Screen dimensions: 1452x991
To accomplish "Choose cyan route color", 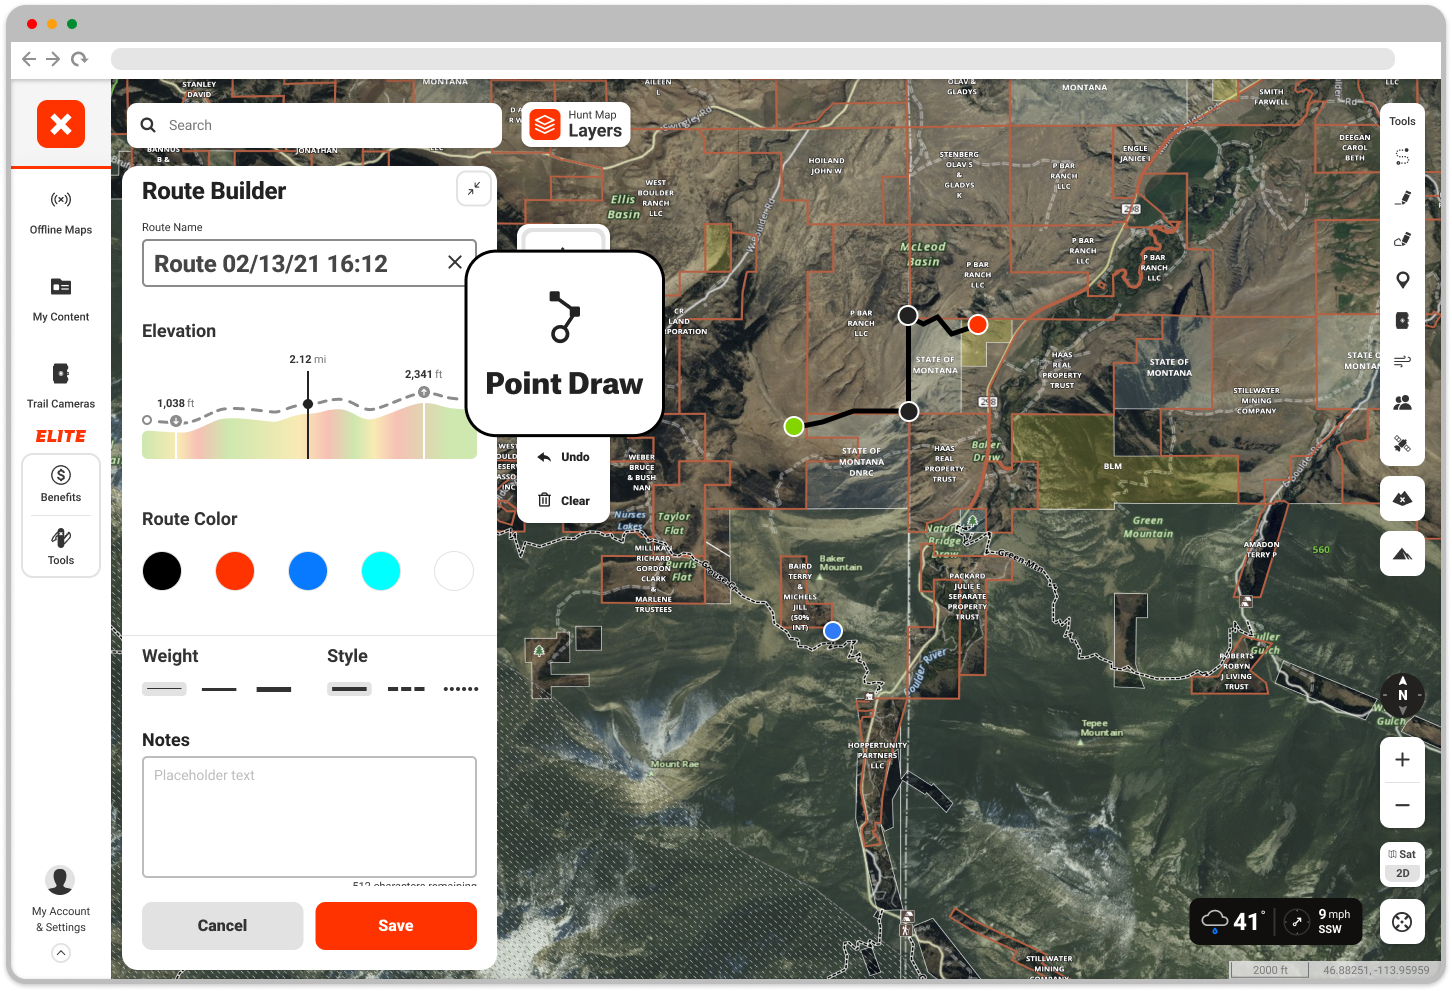I will 381,571.
